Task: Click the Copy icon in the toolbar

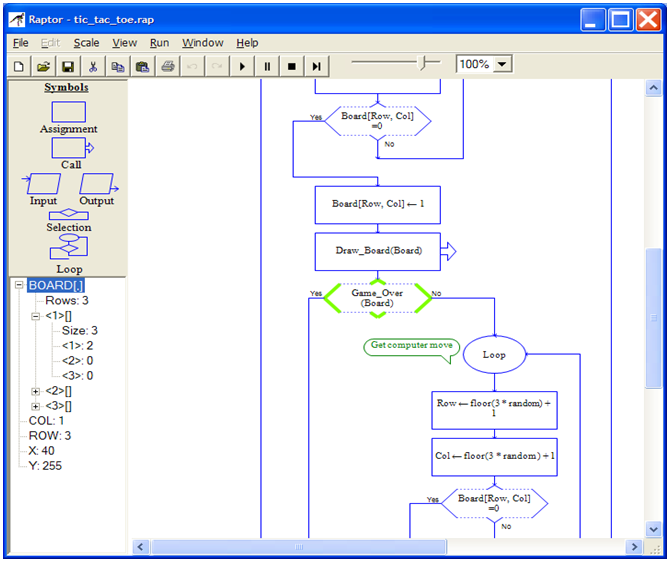Action: coord(118,66)
